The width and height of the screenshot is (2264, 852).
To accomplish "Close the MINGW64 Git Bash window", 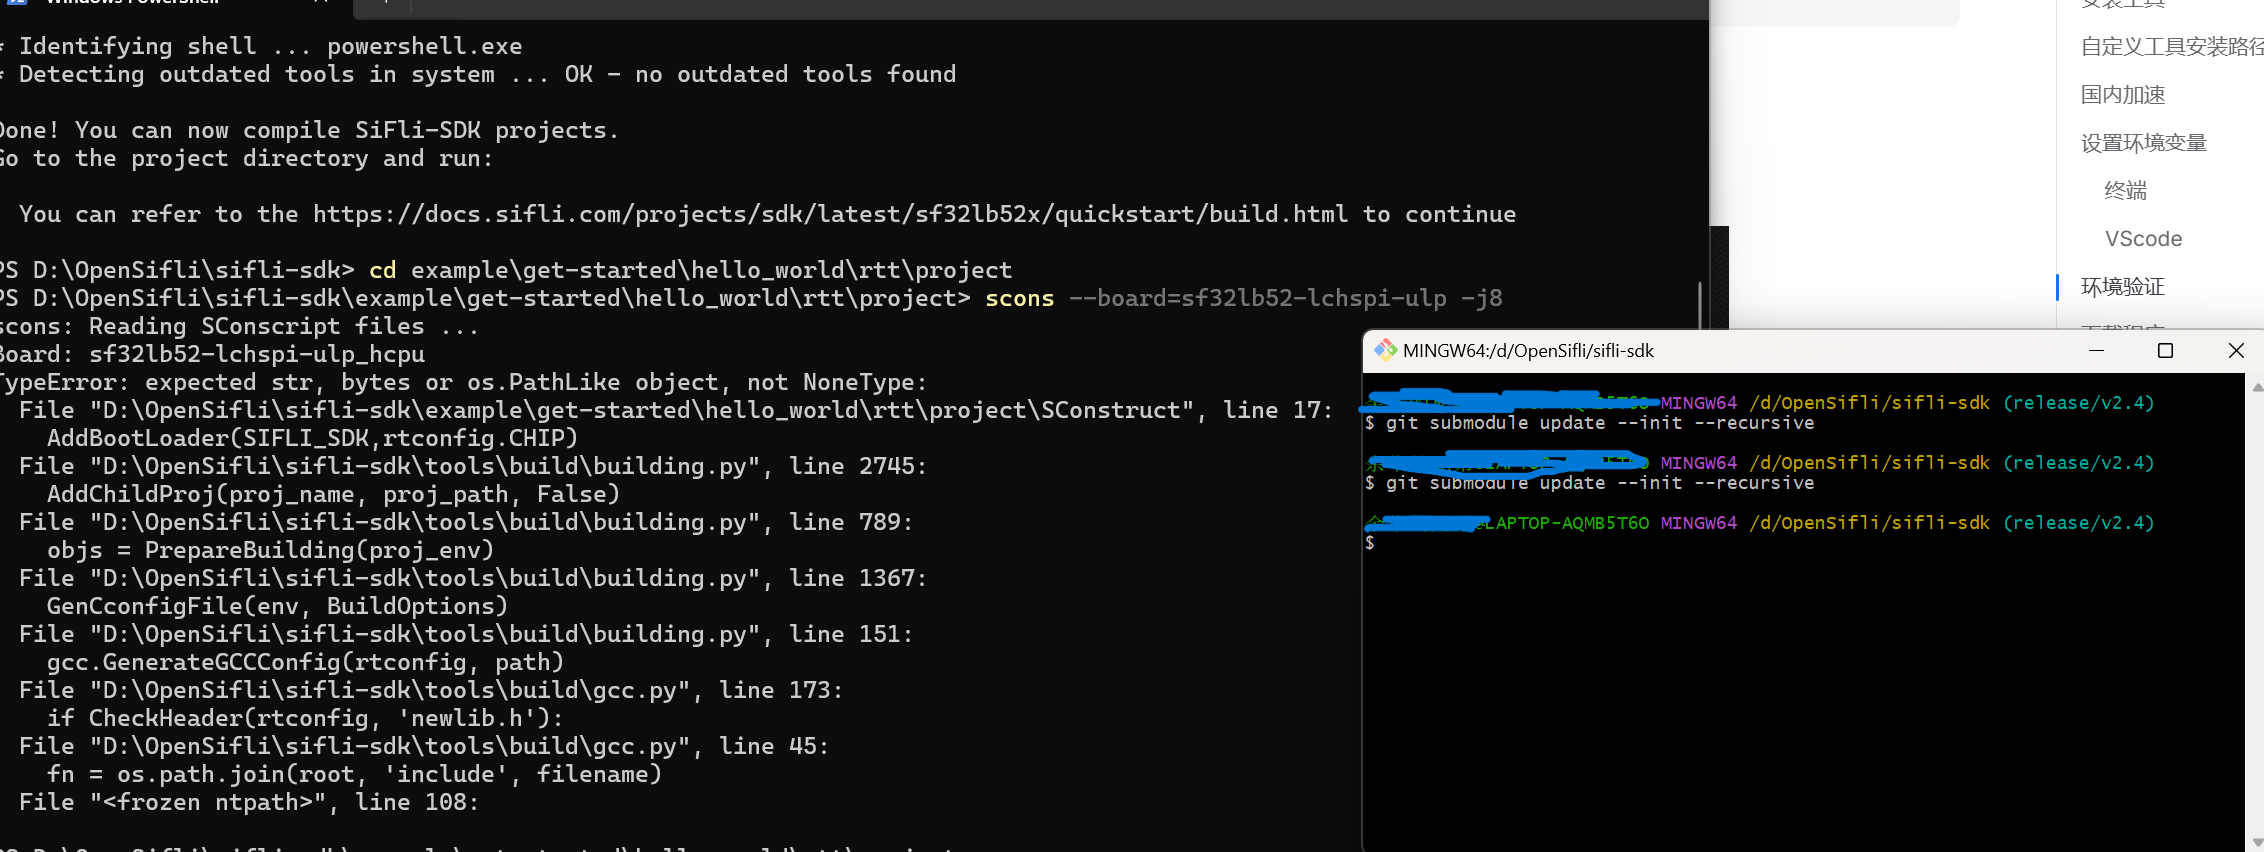I will [2236, 350].
